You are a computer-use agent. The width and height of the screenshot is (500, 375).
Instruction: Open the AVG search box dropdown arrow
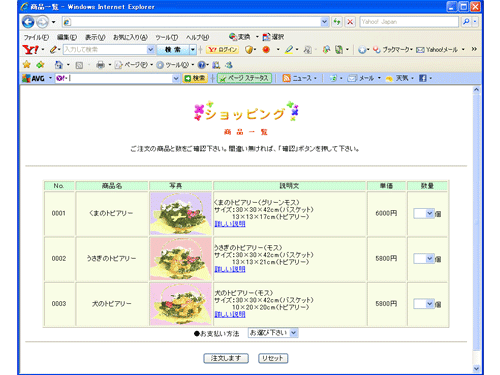[x=176, y=78]
